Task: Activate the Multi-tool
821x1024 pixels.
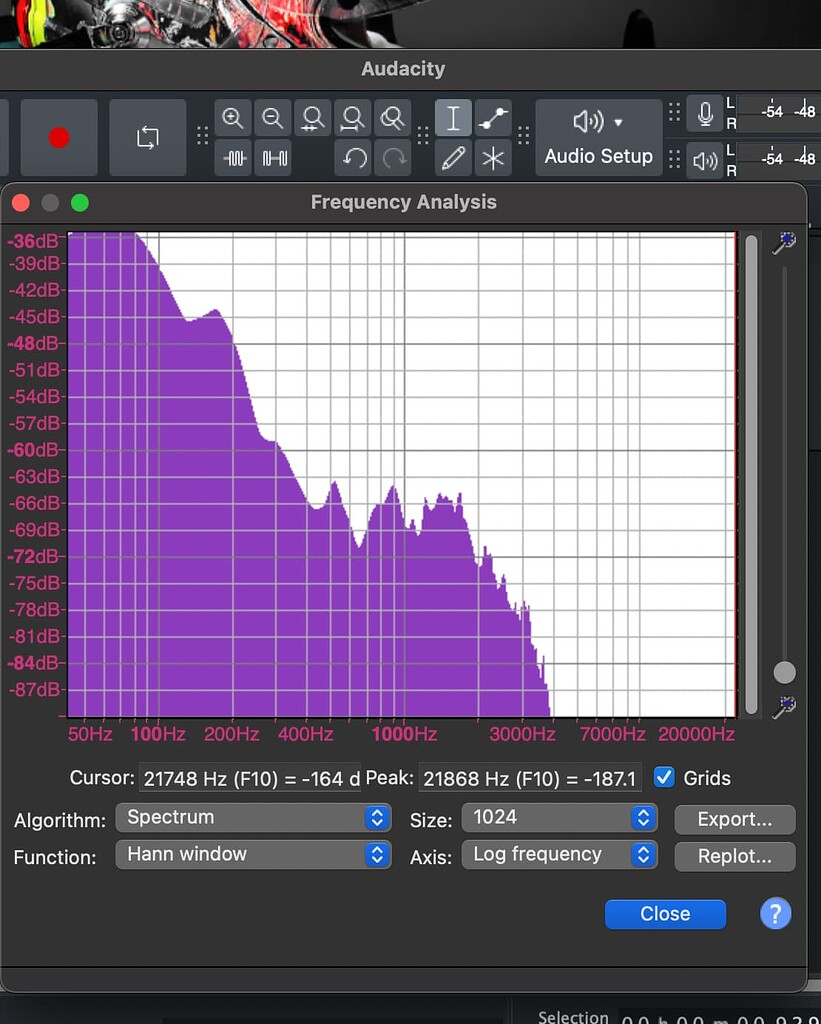Action: click(x=493, y=157)
